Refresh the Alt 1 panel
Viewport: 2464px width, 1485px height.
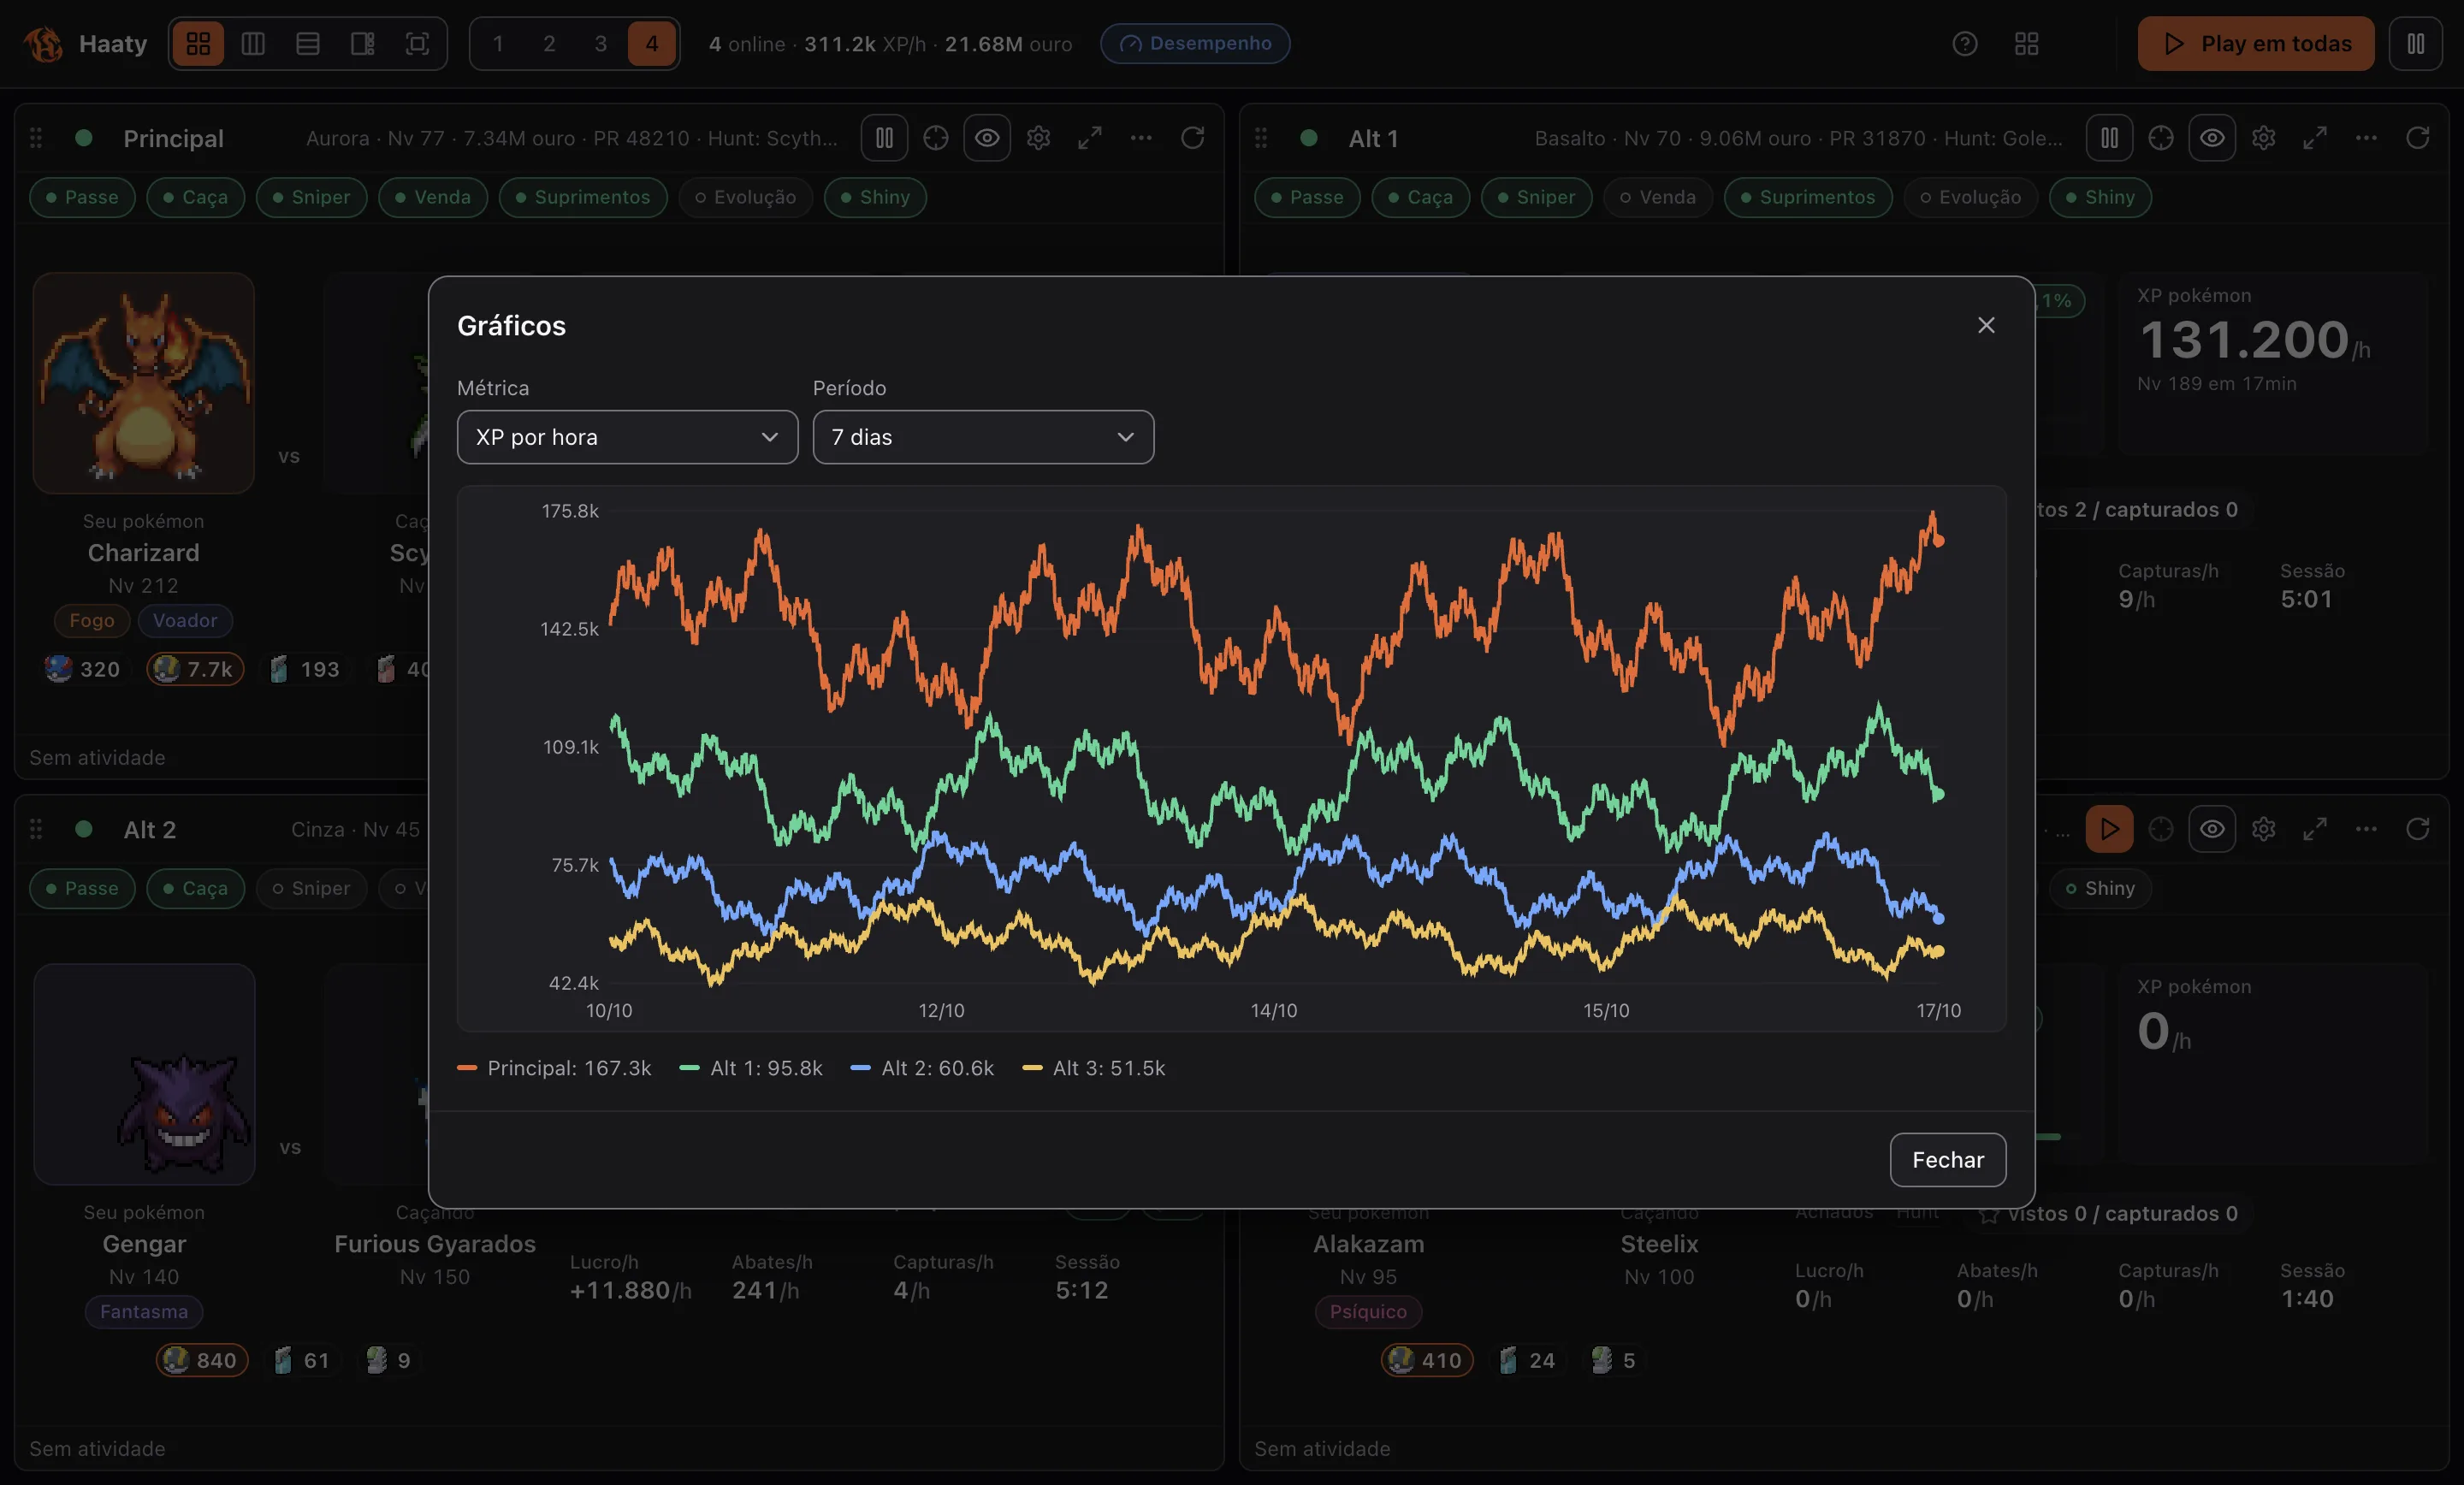2417,138
